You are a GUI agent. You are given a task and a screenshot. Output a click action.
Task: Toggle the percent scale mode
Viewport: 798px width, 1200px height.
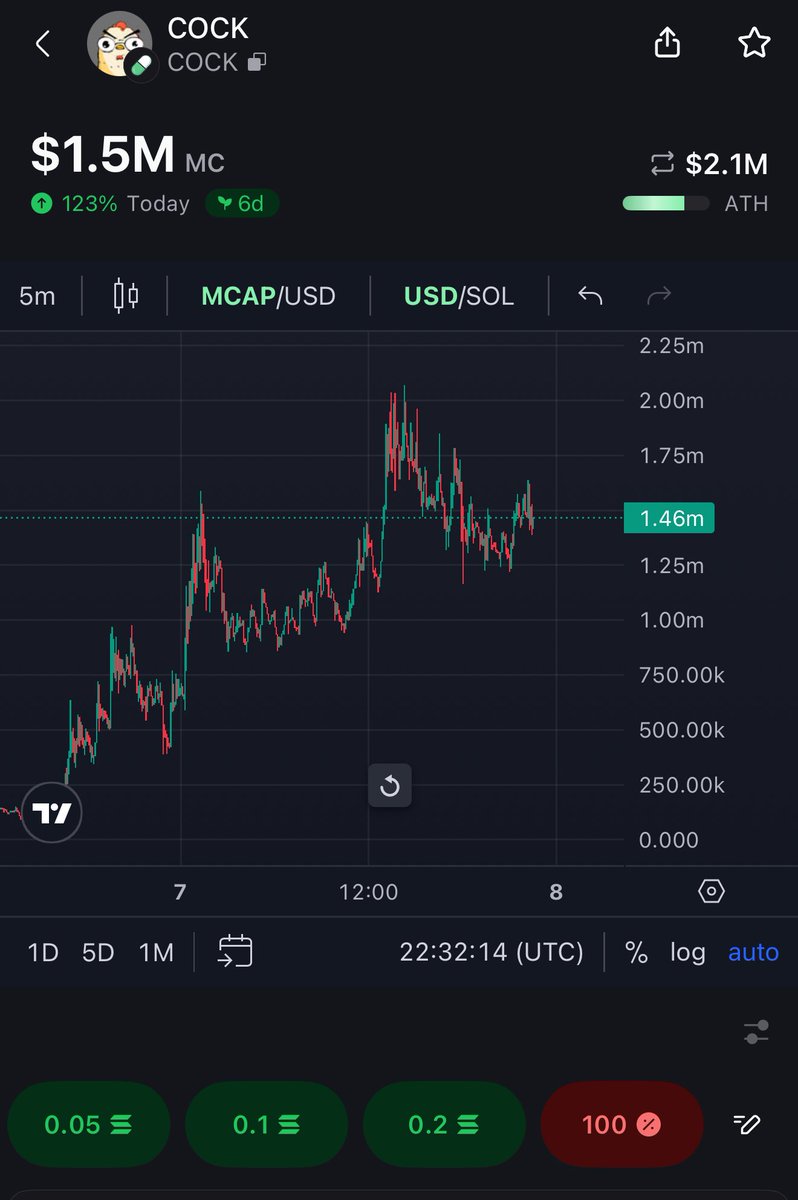tap(636, 952)
